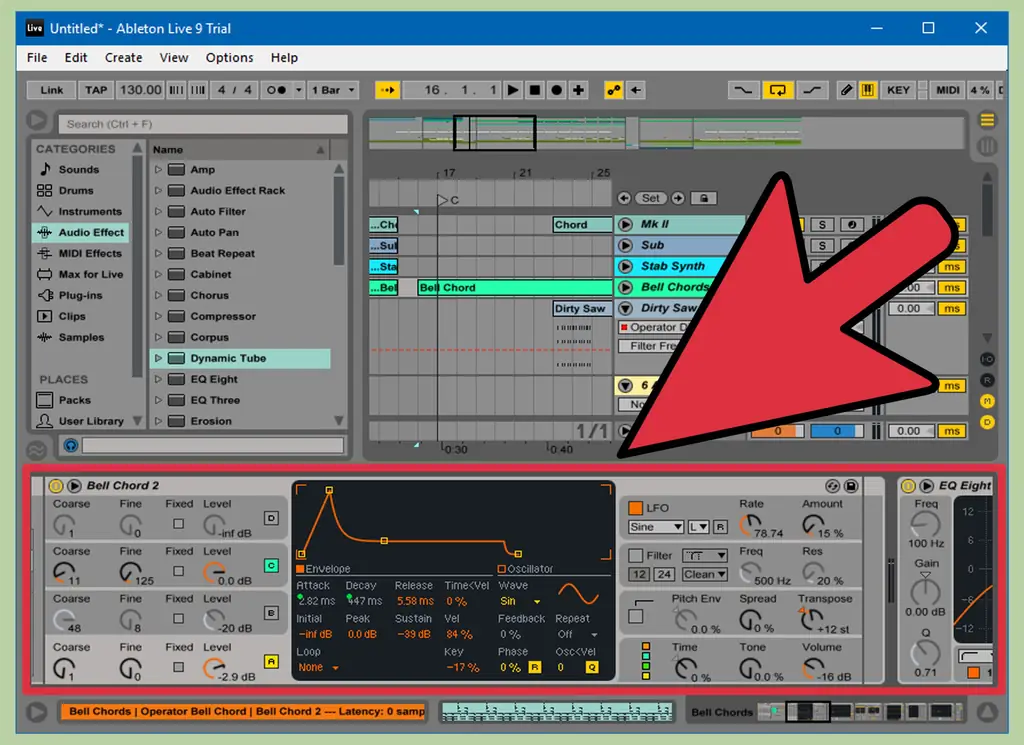Expand the Dynamic Tube folder
Viewport: 1024px width, 745px height.
point(157,358)
